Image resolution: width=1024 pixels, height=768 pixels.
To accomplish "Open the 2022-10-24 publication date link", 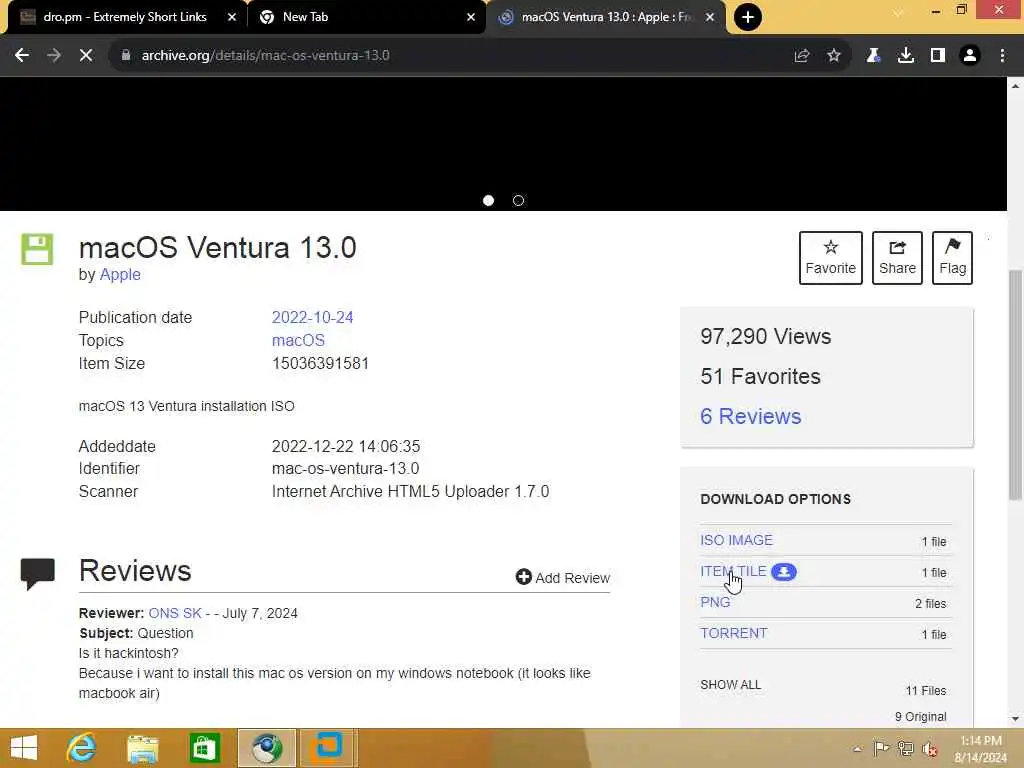I will (312, 317).
